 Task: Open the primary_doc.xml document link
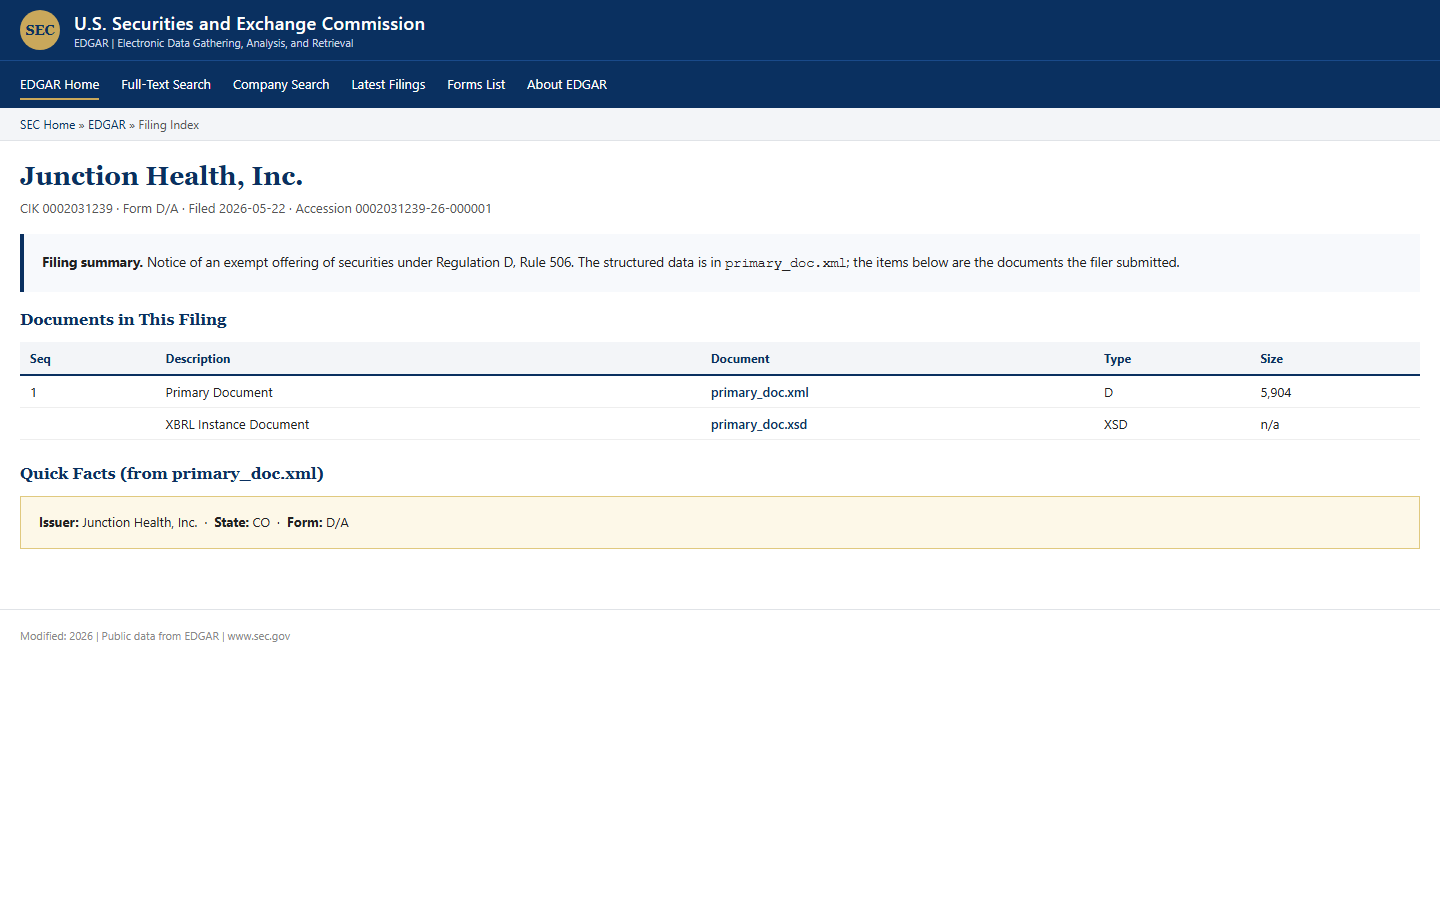point(760,393)
